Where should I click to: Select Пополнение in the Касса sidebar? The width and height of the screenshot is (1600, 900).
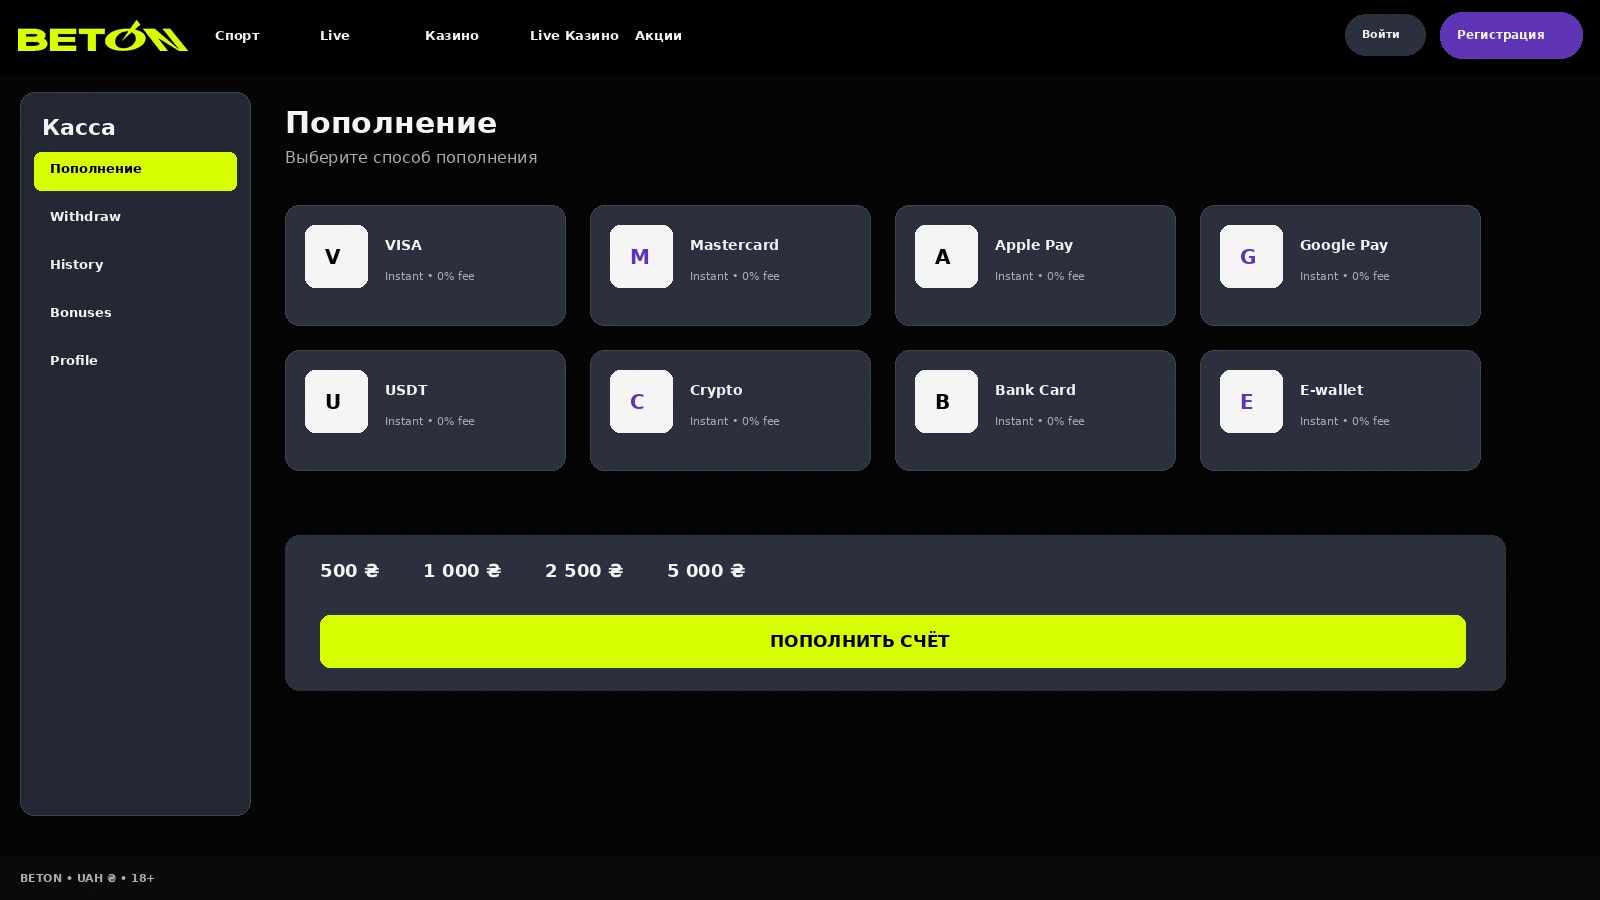pyautogui.click(x=135, y=171)
